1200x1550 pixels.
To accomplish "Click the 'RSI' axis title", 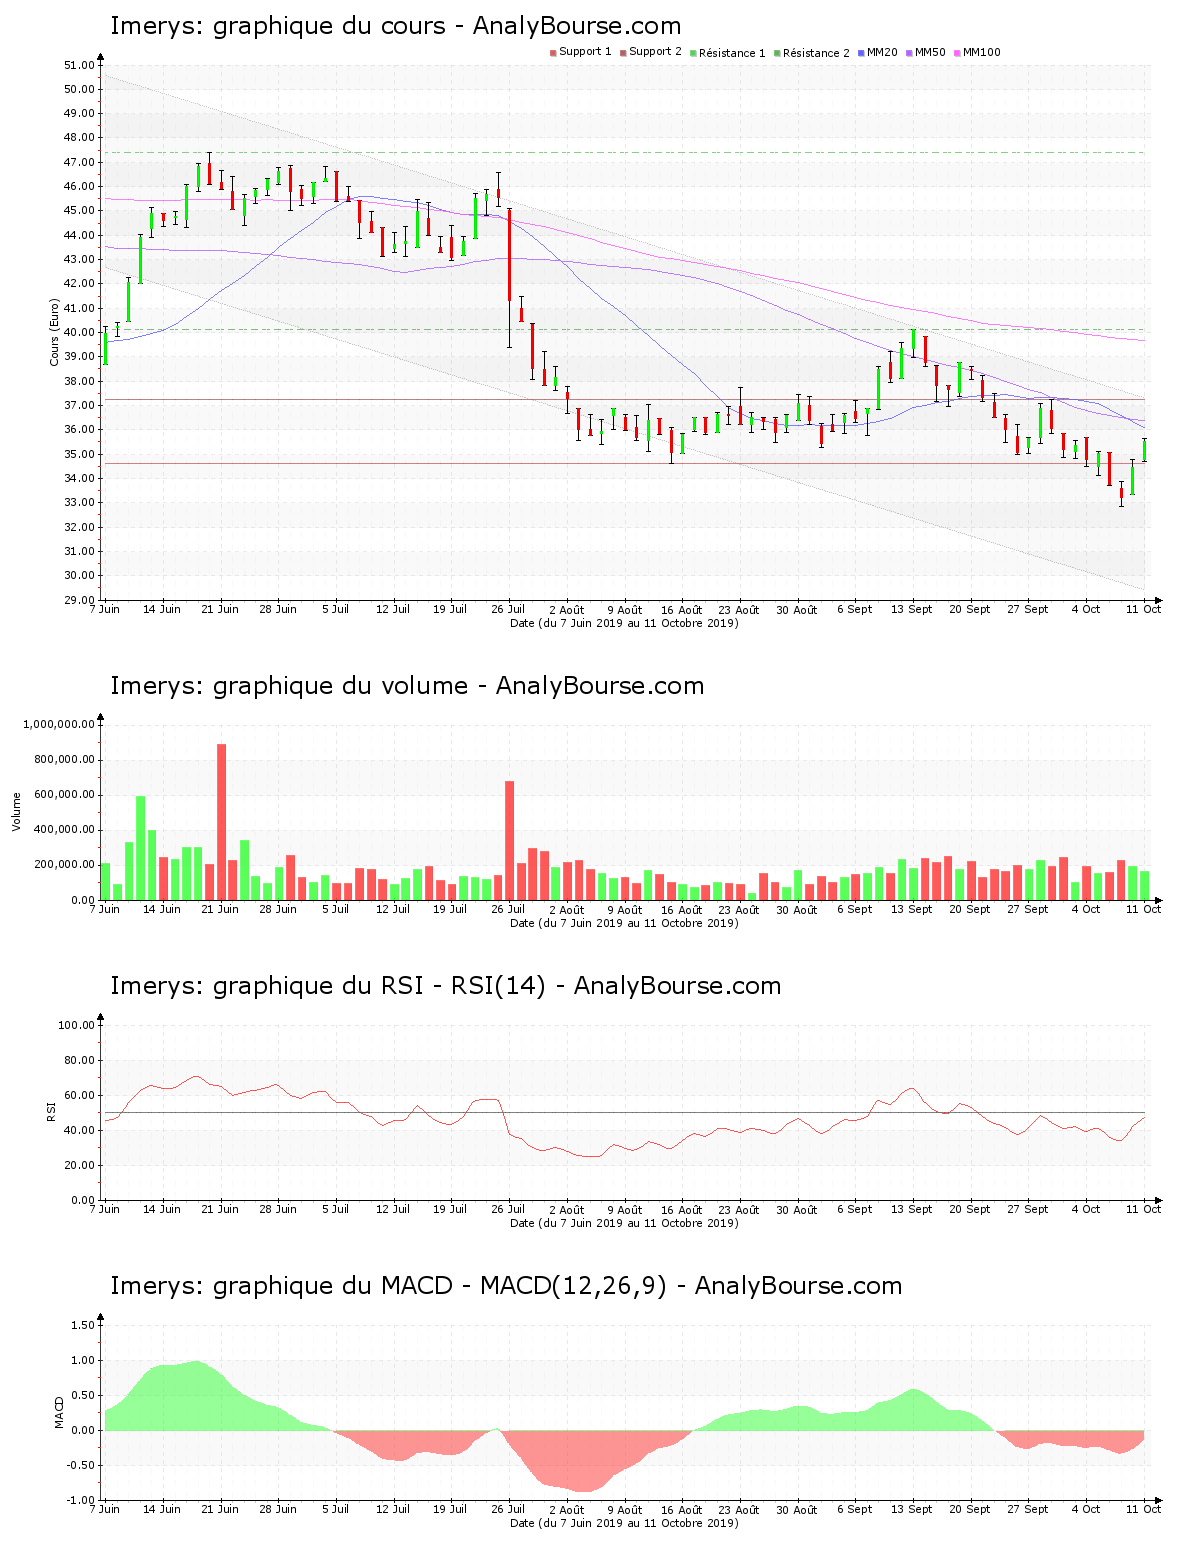I will (x=52, y=1111).
